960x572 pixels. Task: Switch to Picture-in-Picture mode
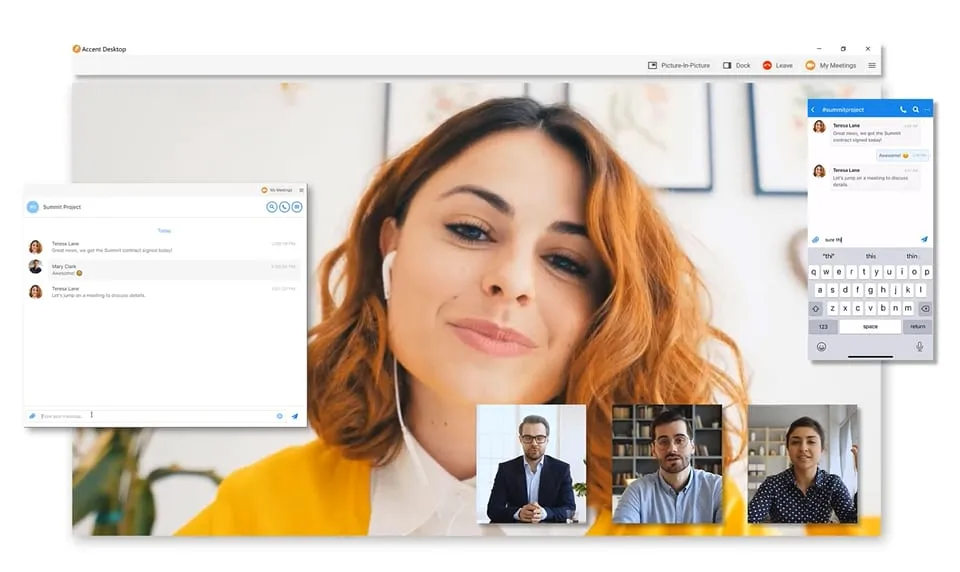click(x=679, y=66)
